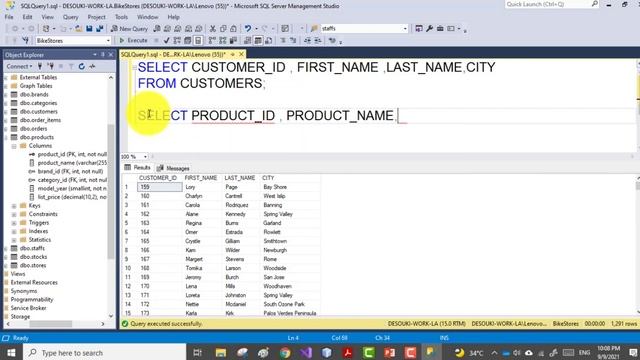Execute the current SQL query
640x360 pixels.
[133, 40]
